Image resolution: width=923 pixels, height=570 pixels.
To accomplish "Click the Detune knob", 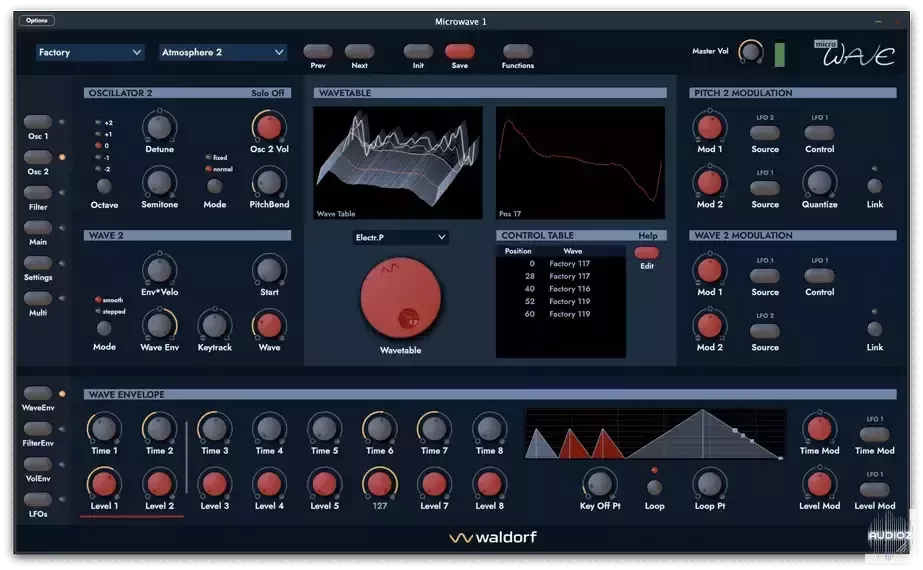I will [x=159, y=127].
